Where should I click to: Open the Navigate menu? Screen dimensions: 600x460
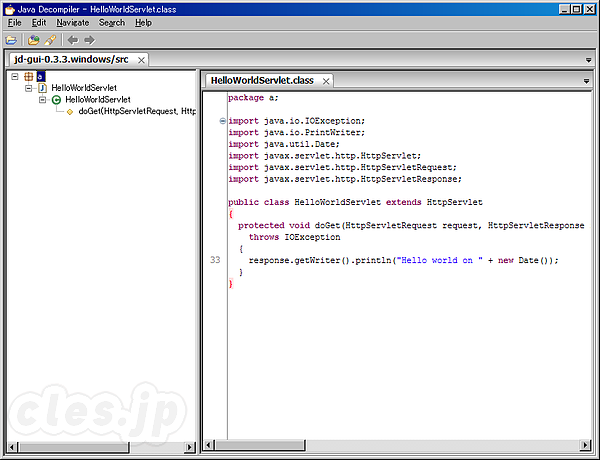(x=72, y=22)
